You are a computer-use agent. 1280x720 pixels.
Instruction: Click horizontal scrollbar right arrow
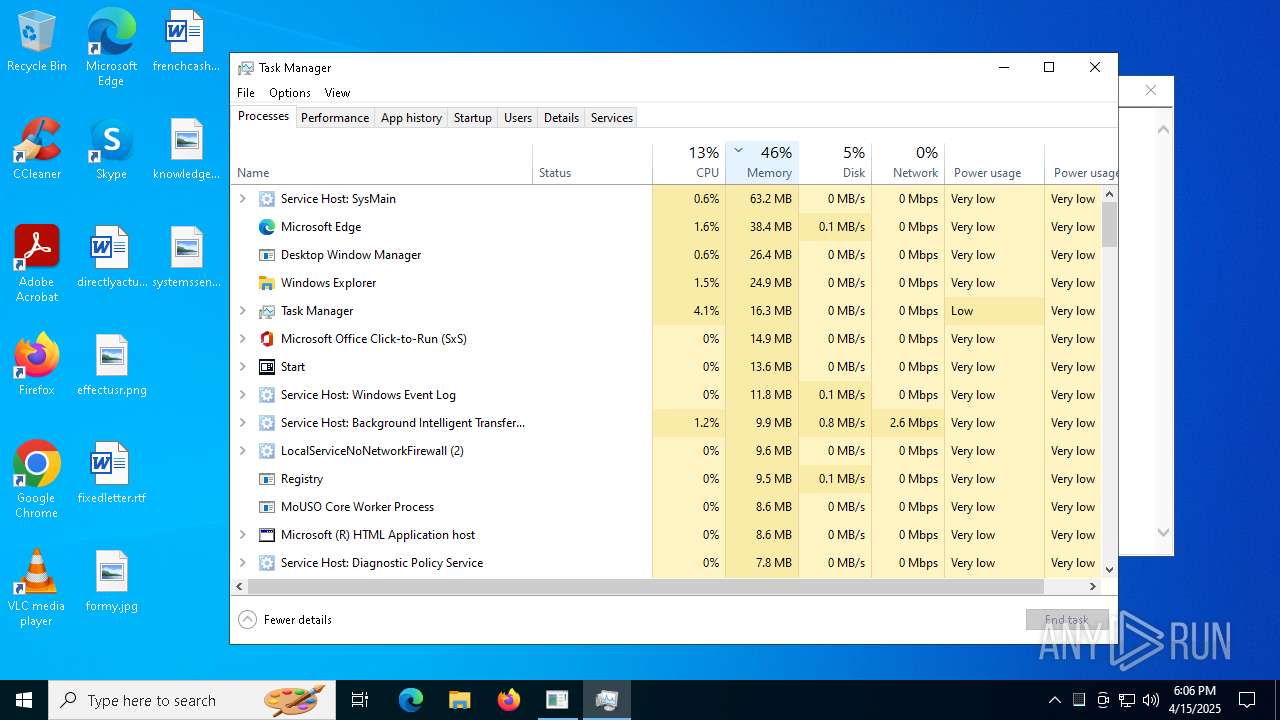(1093, 587)
